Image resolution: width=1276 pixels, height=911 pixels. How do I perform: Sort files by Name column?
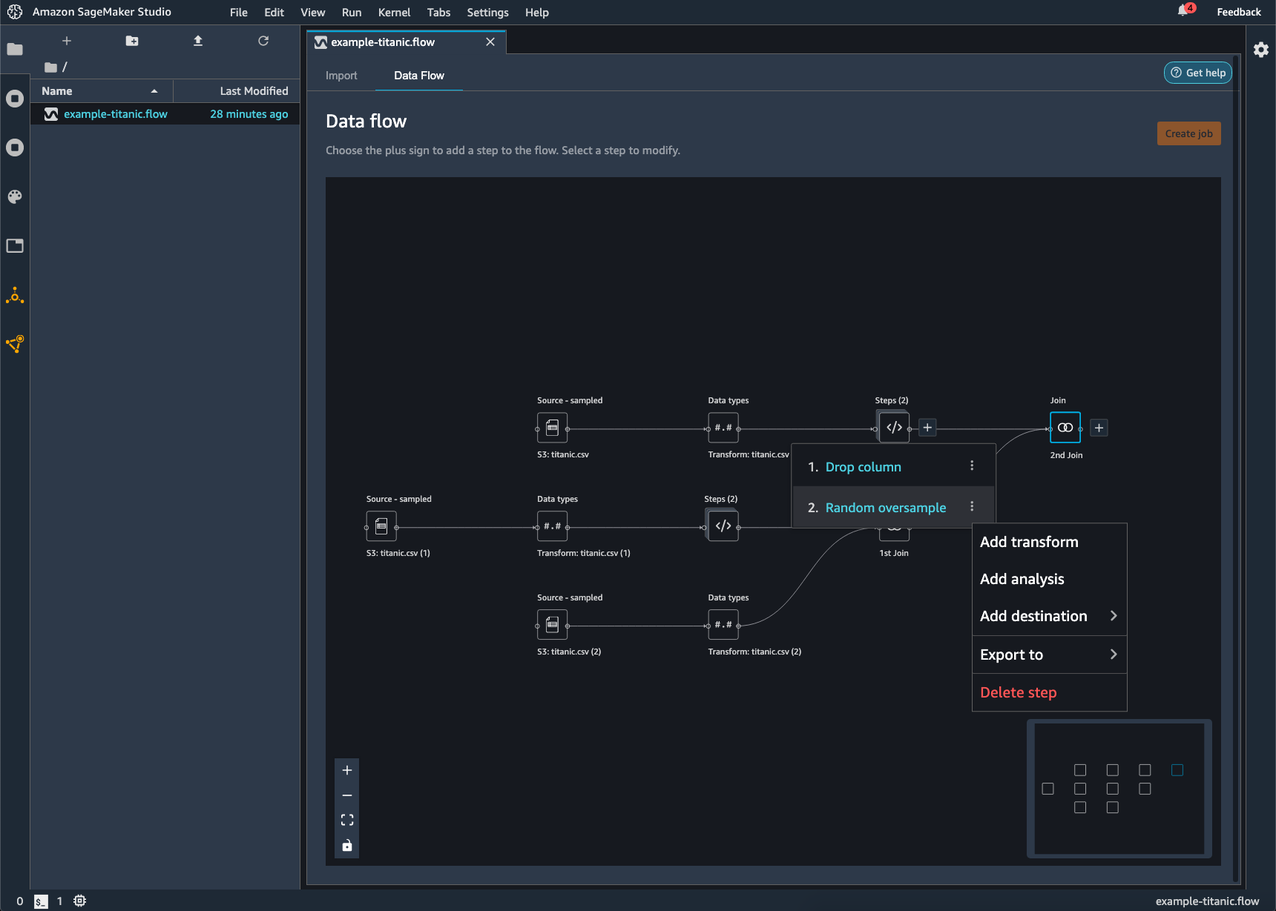(101, 91)
